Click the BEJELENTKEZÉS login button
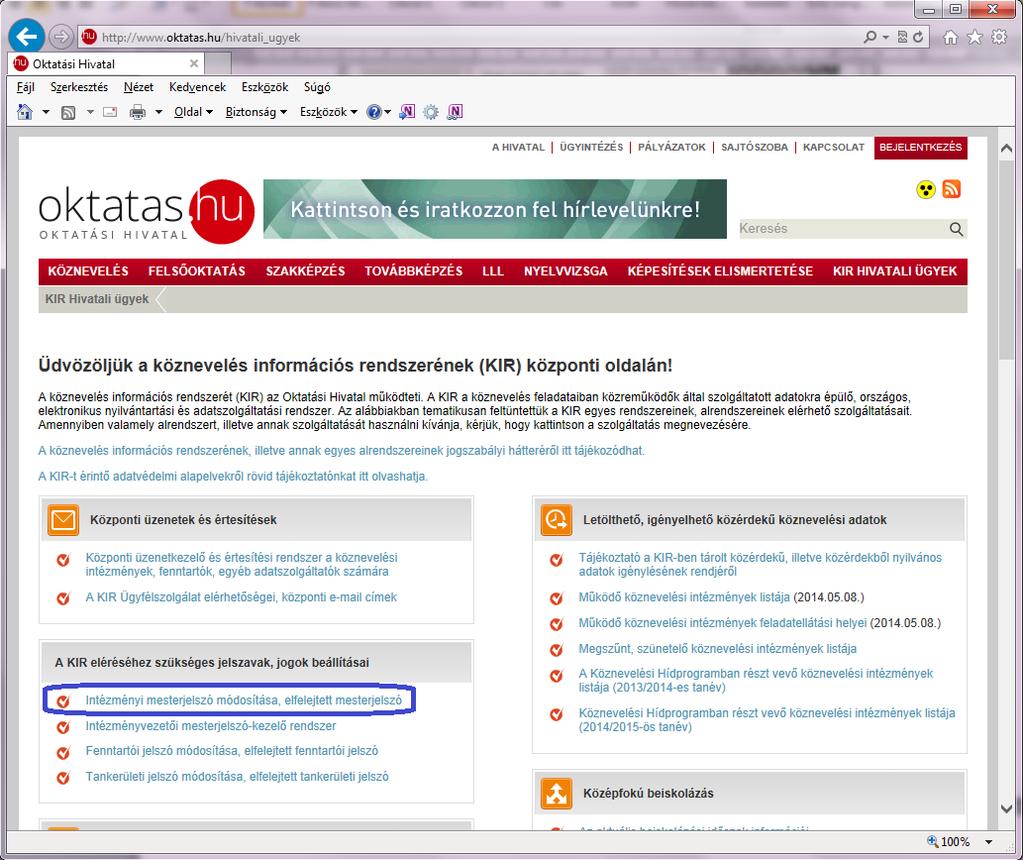Screen dimensions: 1023x860 (x=921, y=147)
